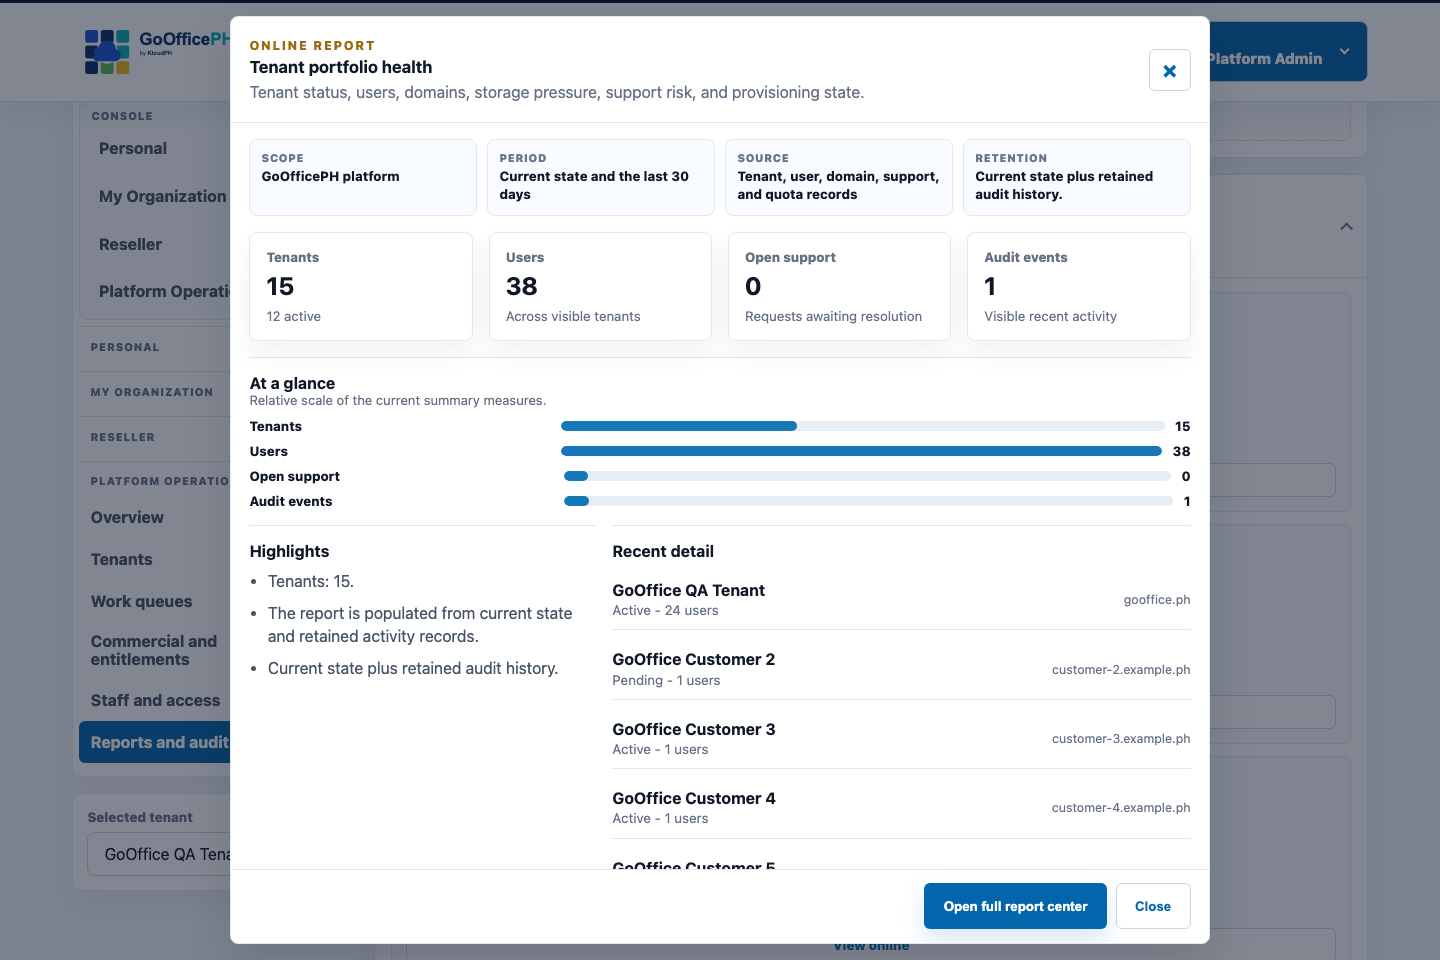Open Commercial and entitlements in the sidebar

coord(154,651)
